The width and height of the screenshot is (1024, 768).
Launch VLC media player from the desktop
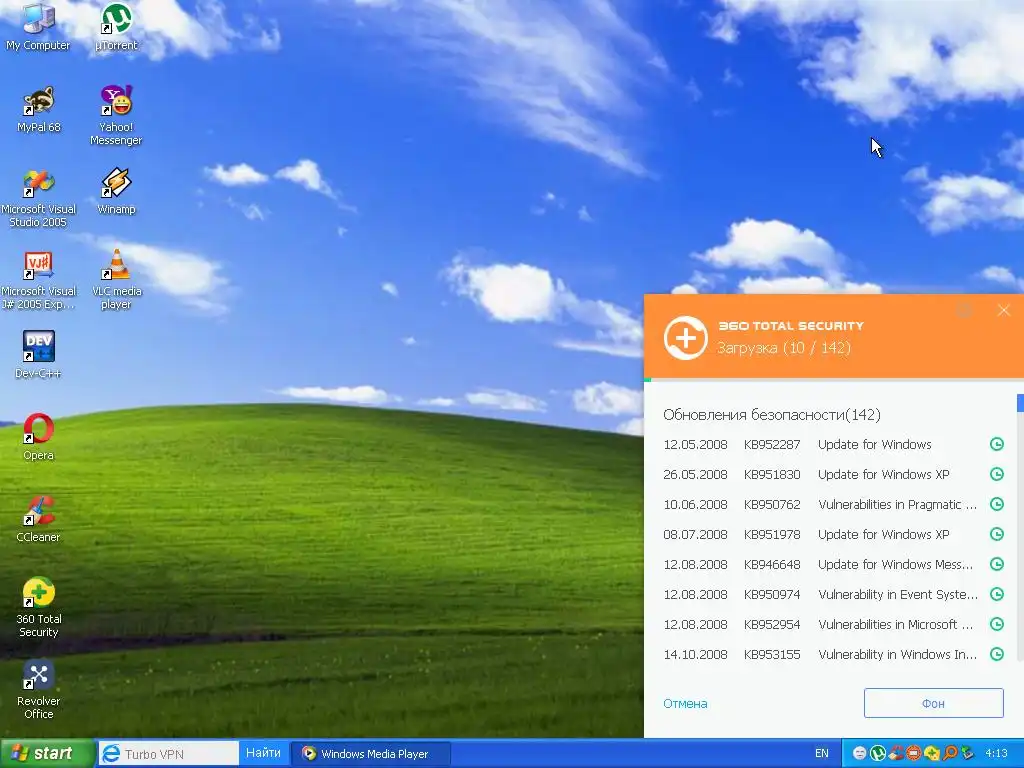click(x=116, y=280)
